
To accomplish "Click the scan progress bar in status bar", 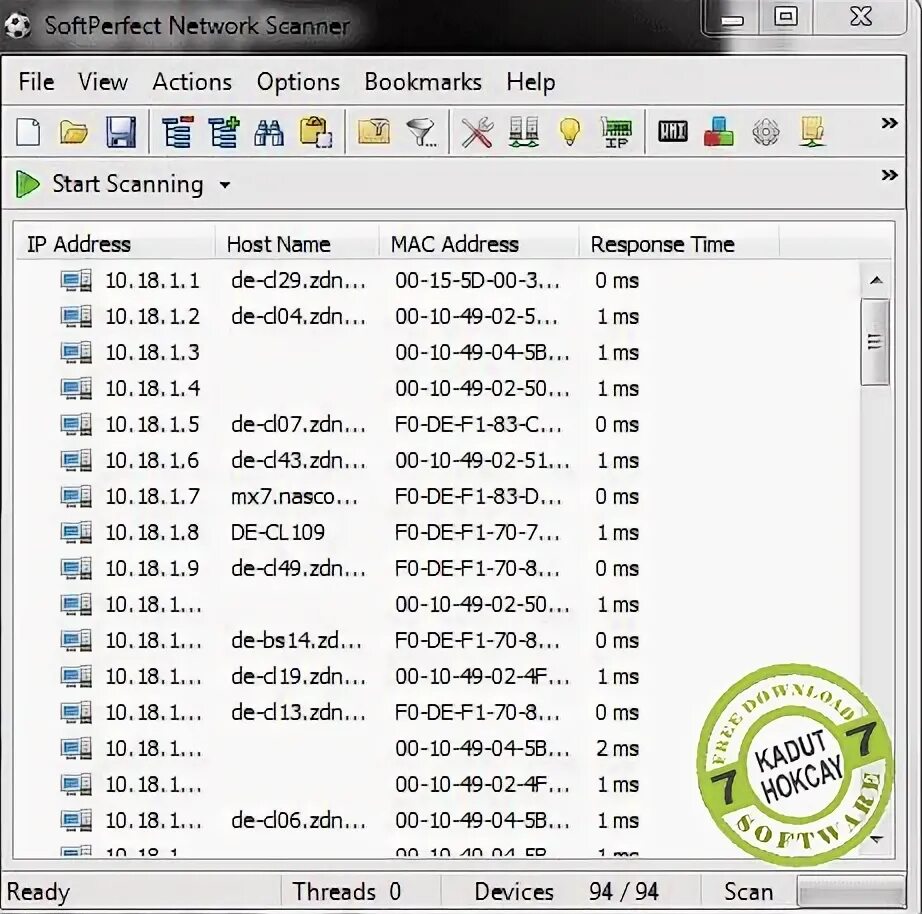I will pos(850,892).
